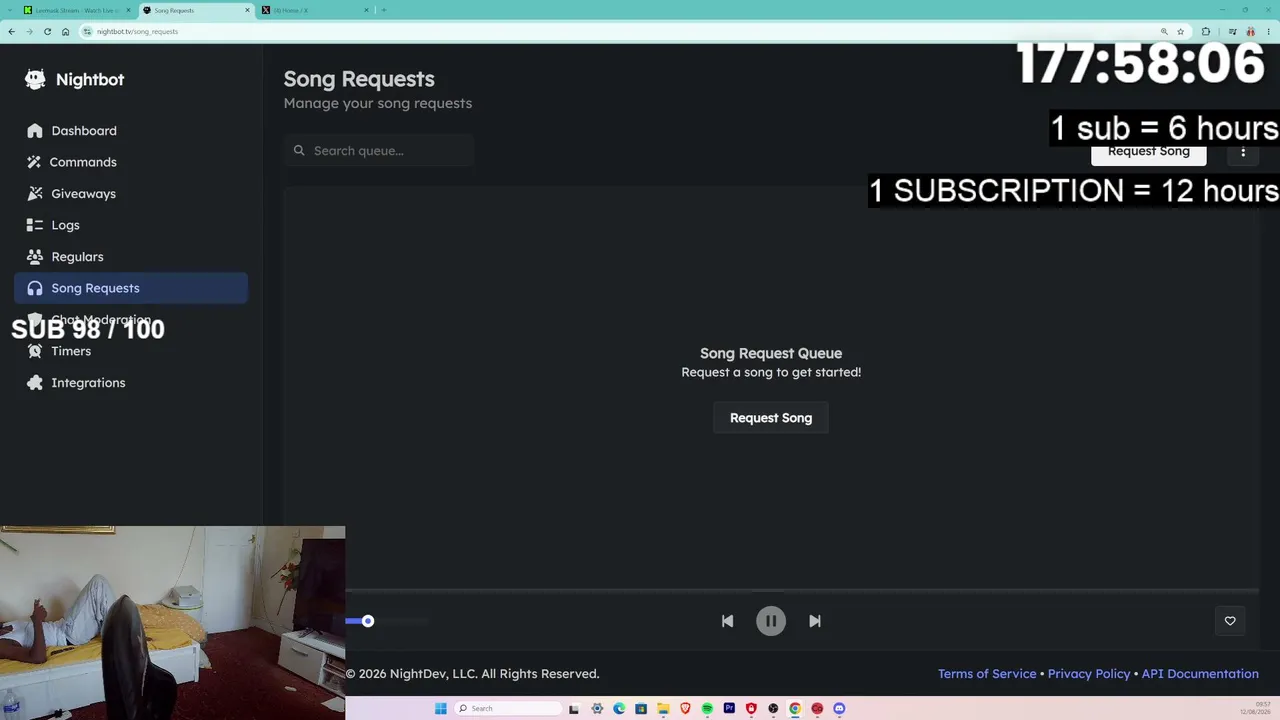Open OBS Studio from the taskbar
The height and width of the screenshot is (720, 1280).
pyautogui.click(x=773, y=709)
